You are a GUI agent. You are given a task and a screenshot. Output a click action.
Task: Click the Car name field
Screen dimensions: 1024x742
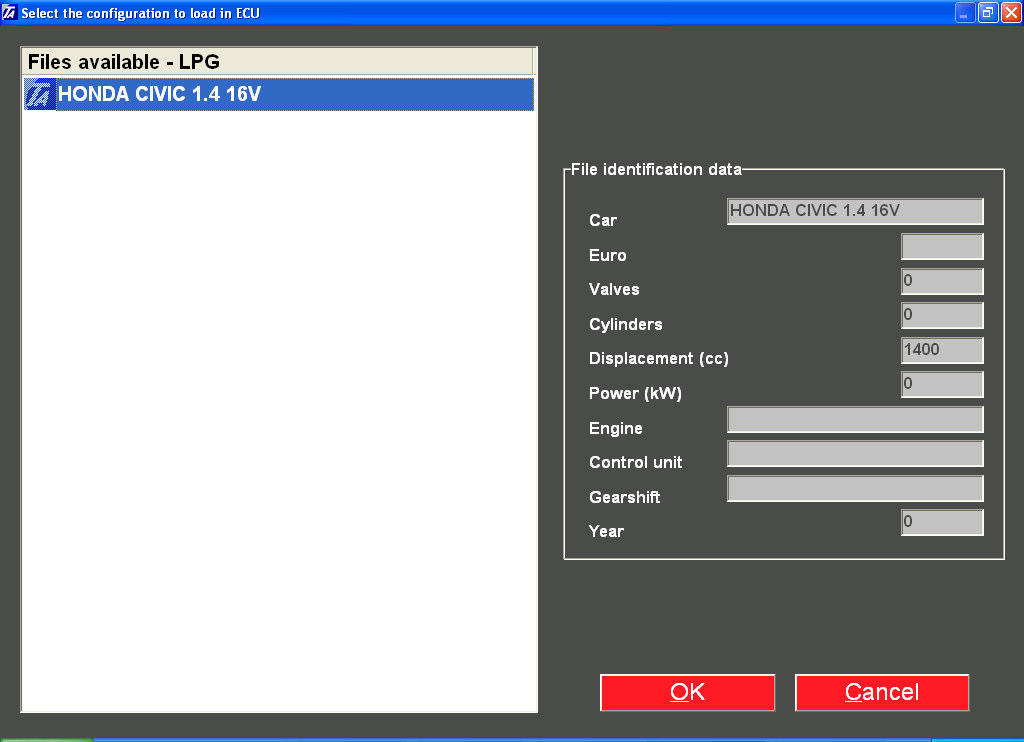(855, 211)
